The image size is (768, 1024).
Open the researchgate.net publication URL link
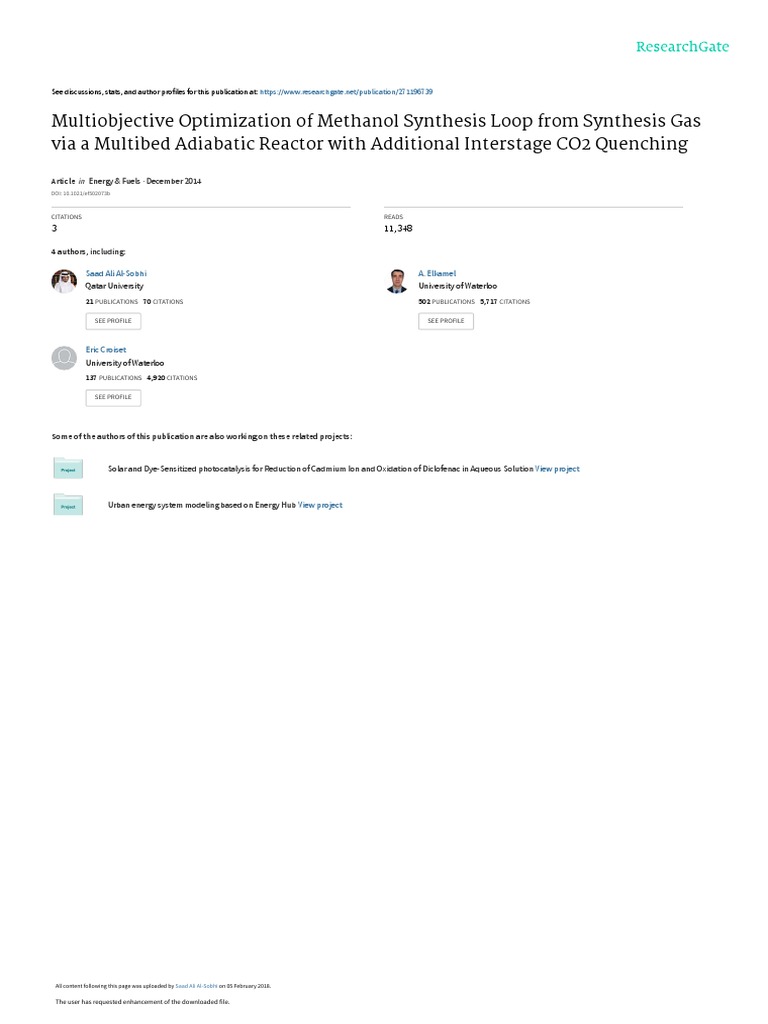tap(346, 91)
